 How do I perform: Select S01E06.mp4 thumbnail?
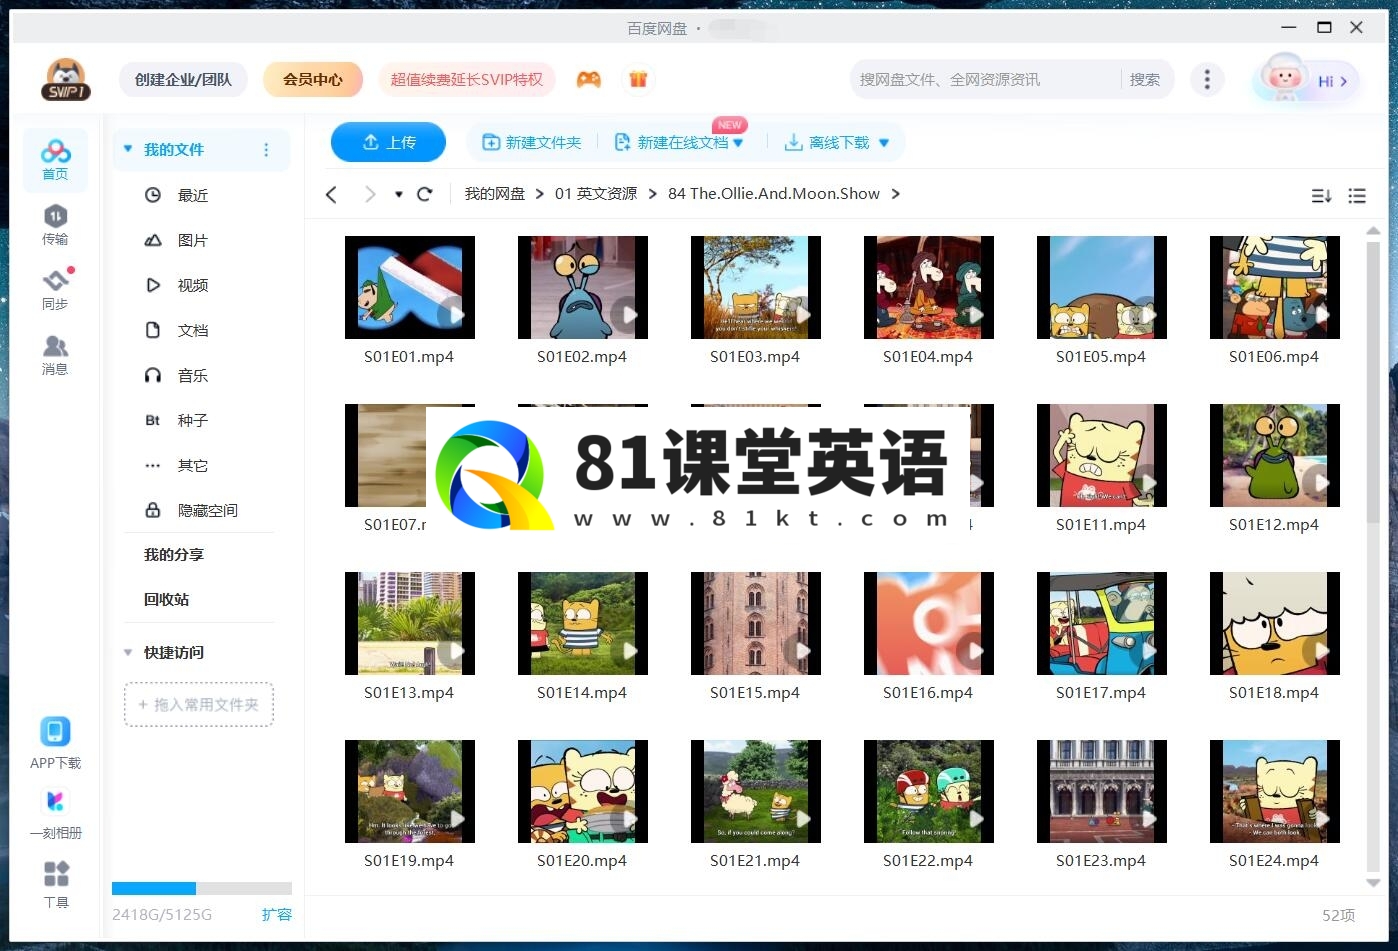pos(1275,288)
